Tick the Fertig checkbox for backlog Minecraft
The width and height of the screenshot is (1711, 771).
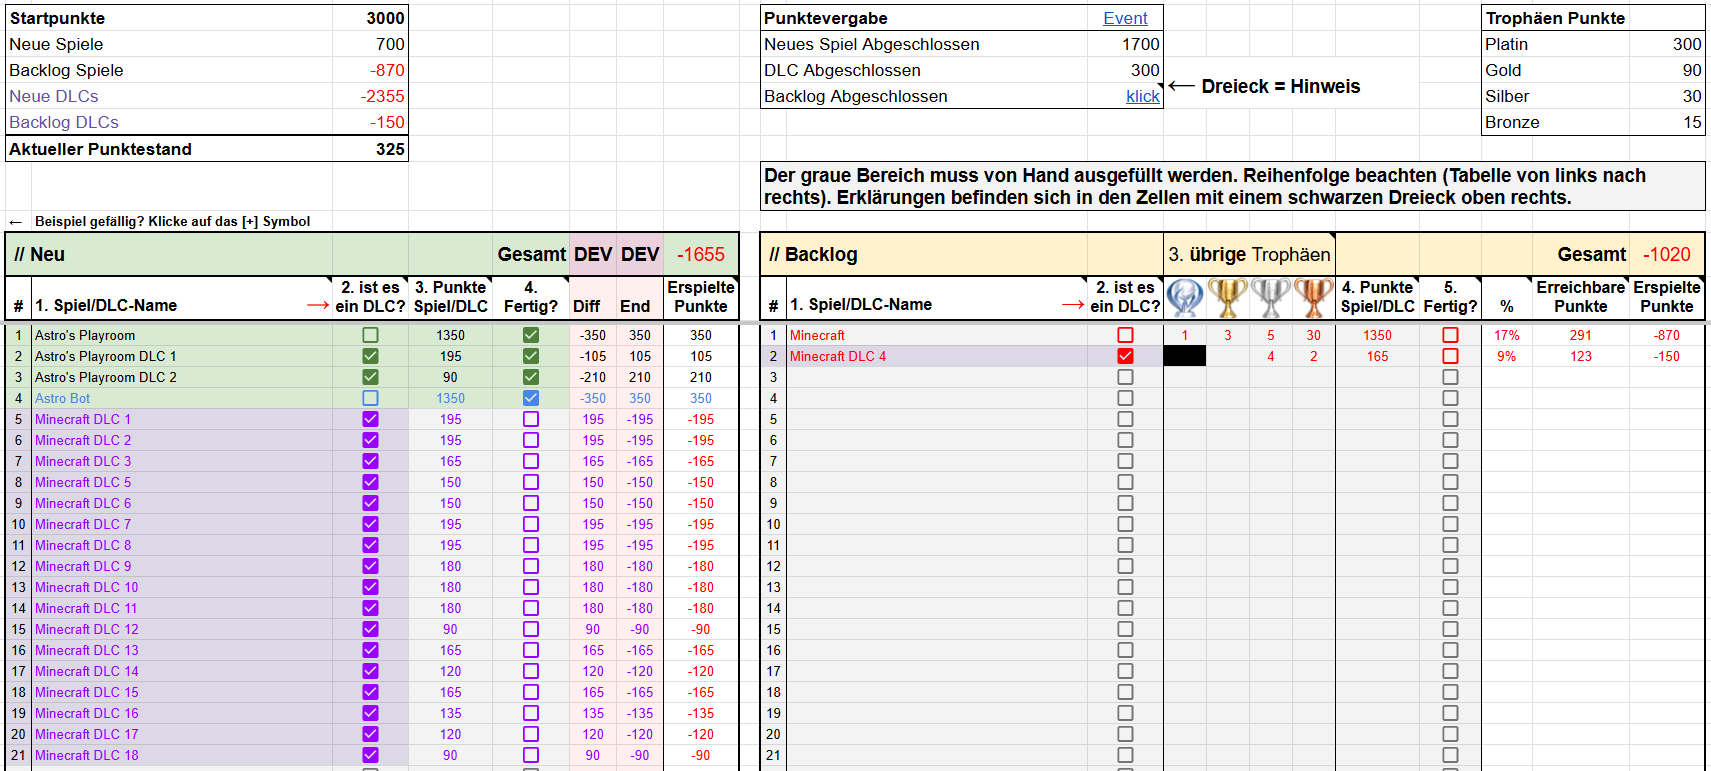coord(1450,335)
